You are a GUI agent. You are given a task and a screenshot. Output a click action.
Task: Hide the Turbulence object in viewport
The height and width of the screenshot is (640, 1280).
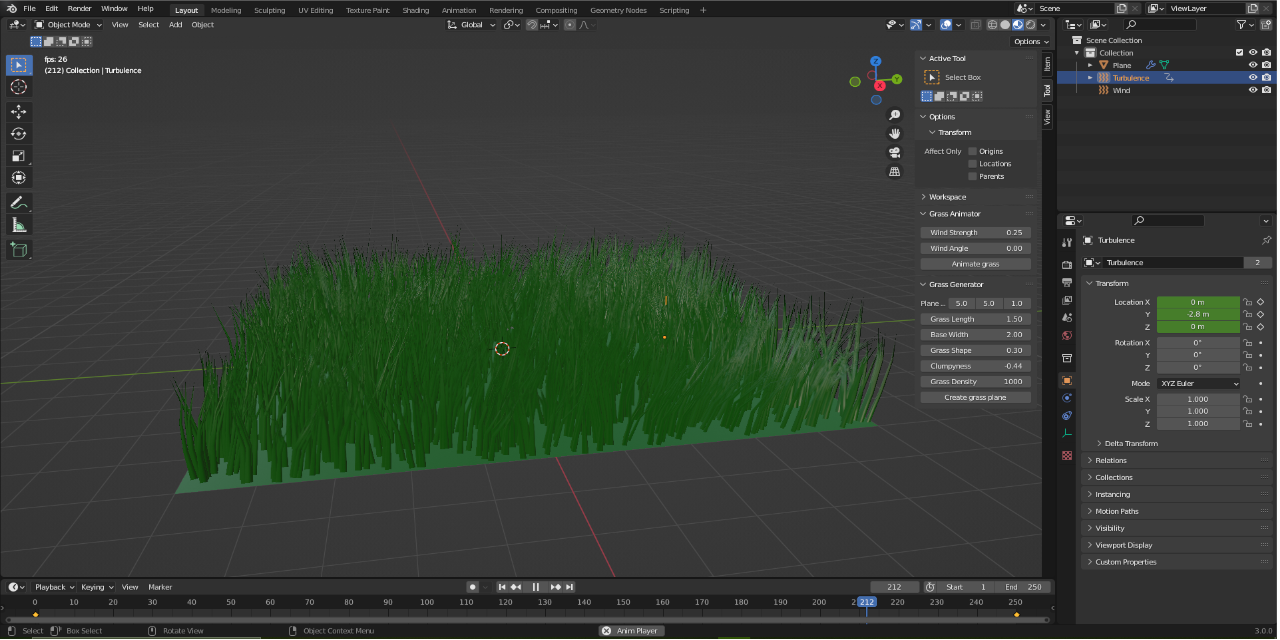[1252, 77]
